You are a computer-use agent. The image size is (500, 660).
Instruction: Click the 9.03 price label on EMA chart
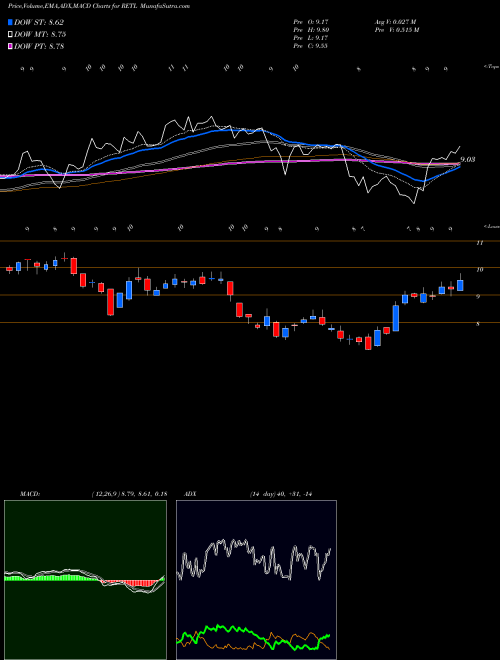coord(468,160)
